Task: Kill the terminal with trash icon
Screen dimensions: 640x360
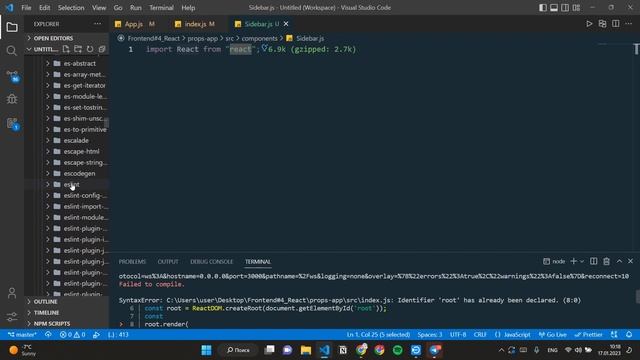Action: [x=607, y=261]
